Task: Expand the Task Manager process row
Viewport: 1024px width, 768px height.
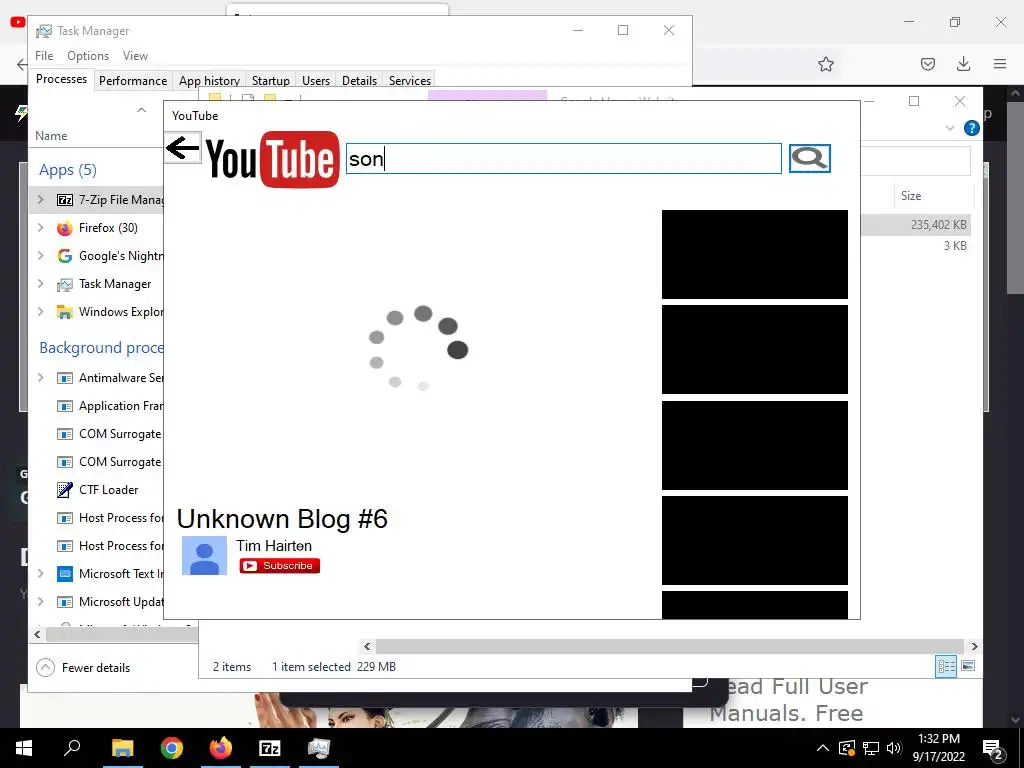Action: pyautogui.click(x=41, y=284)
